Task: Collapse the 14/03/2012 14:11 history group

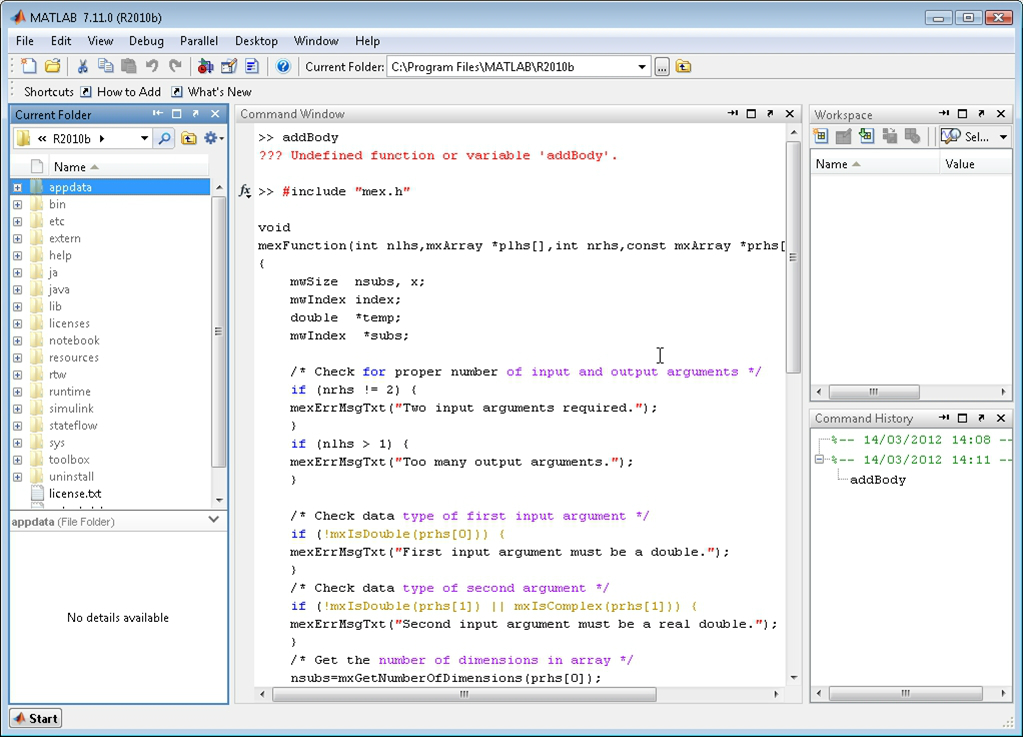Action: click(x=819, y=460)
